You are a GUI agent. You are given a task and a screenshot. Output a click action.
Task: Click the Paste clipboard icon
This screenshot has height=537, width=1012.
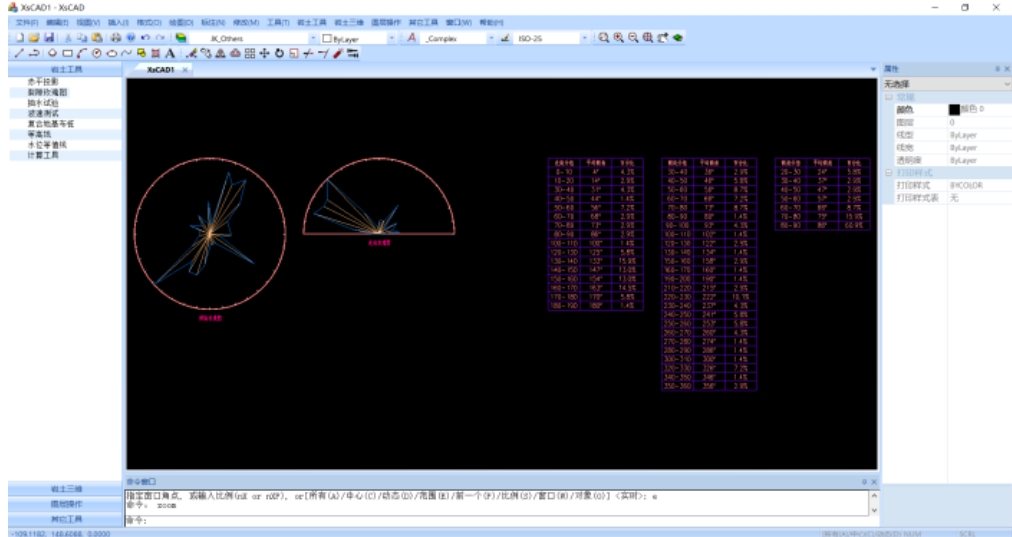click(97, 38)
